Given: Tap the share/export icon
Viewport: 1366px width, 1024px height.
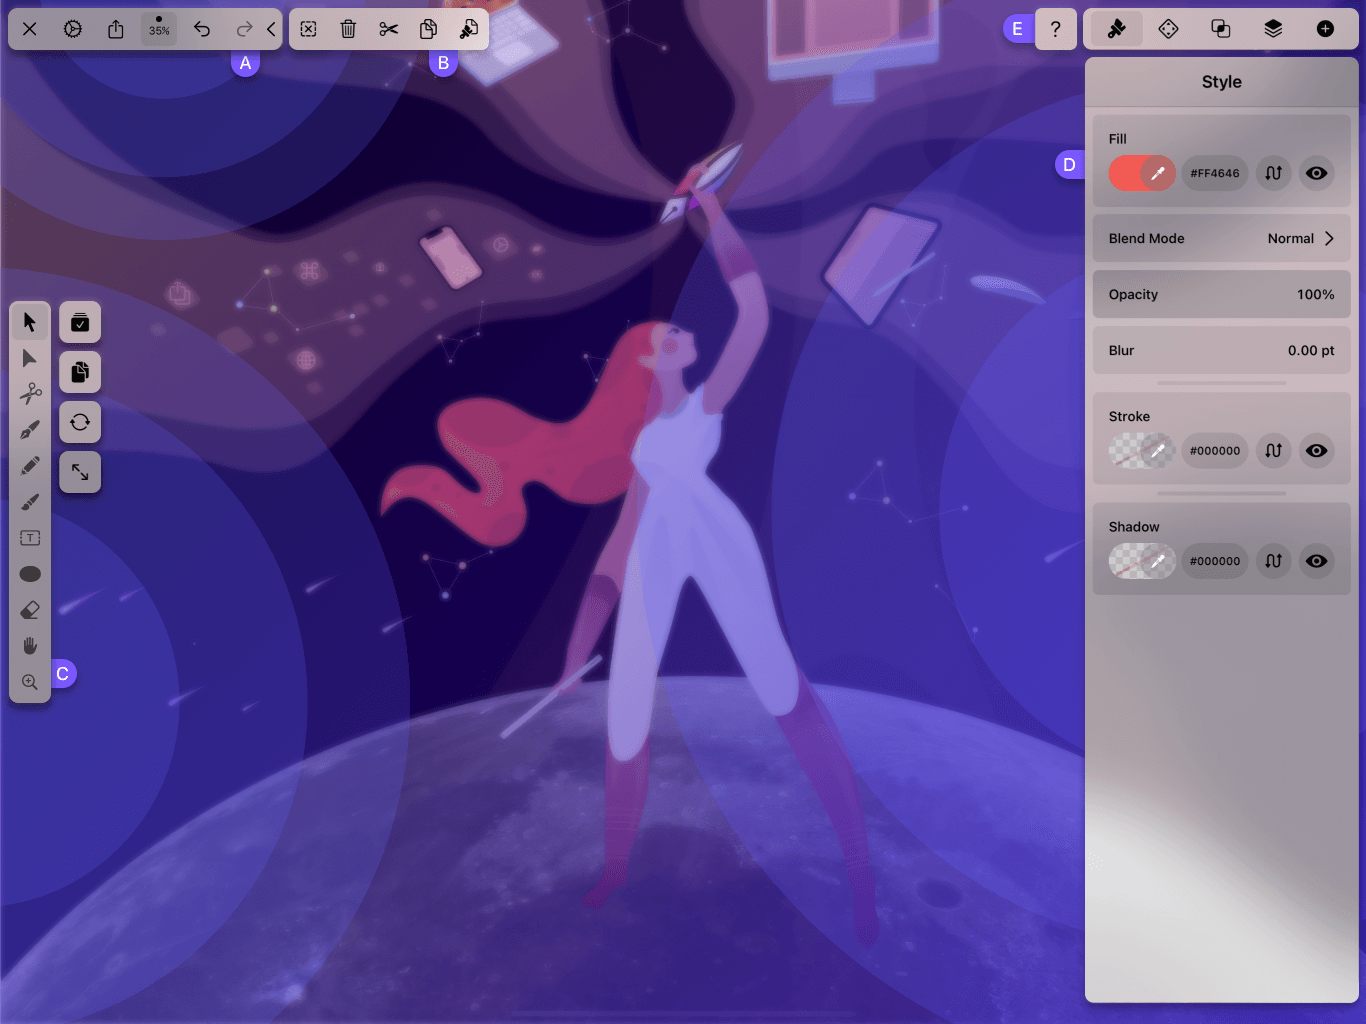Looking at the screenshot, I should tap(116, 29).
